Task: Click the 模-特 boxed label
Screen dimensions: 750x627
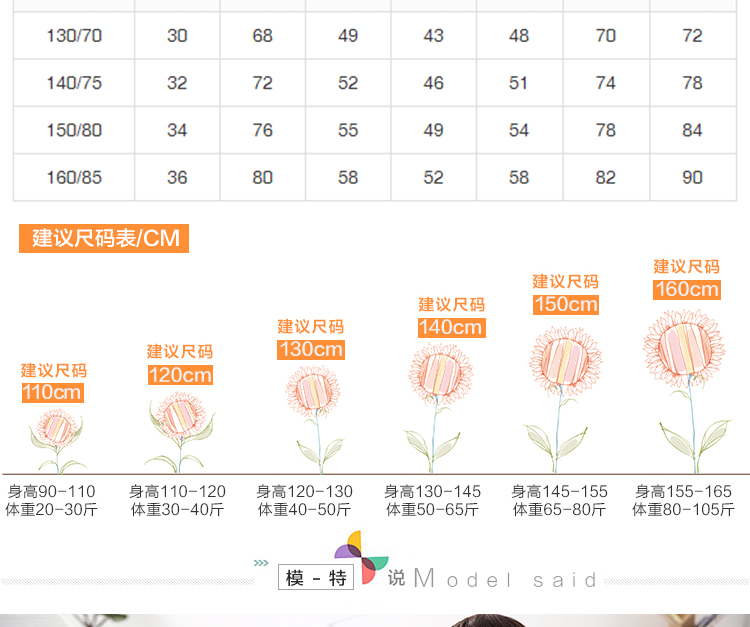Action: pos(316,577)
